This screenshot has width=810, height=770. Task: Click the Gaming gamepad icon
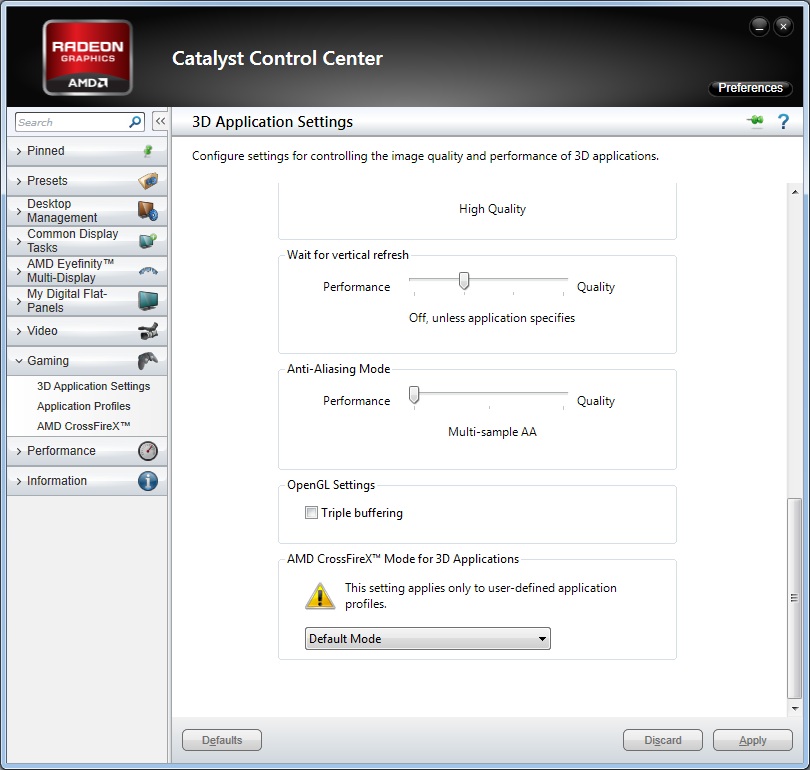click(148, 360)
